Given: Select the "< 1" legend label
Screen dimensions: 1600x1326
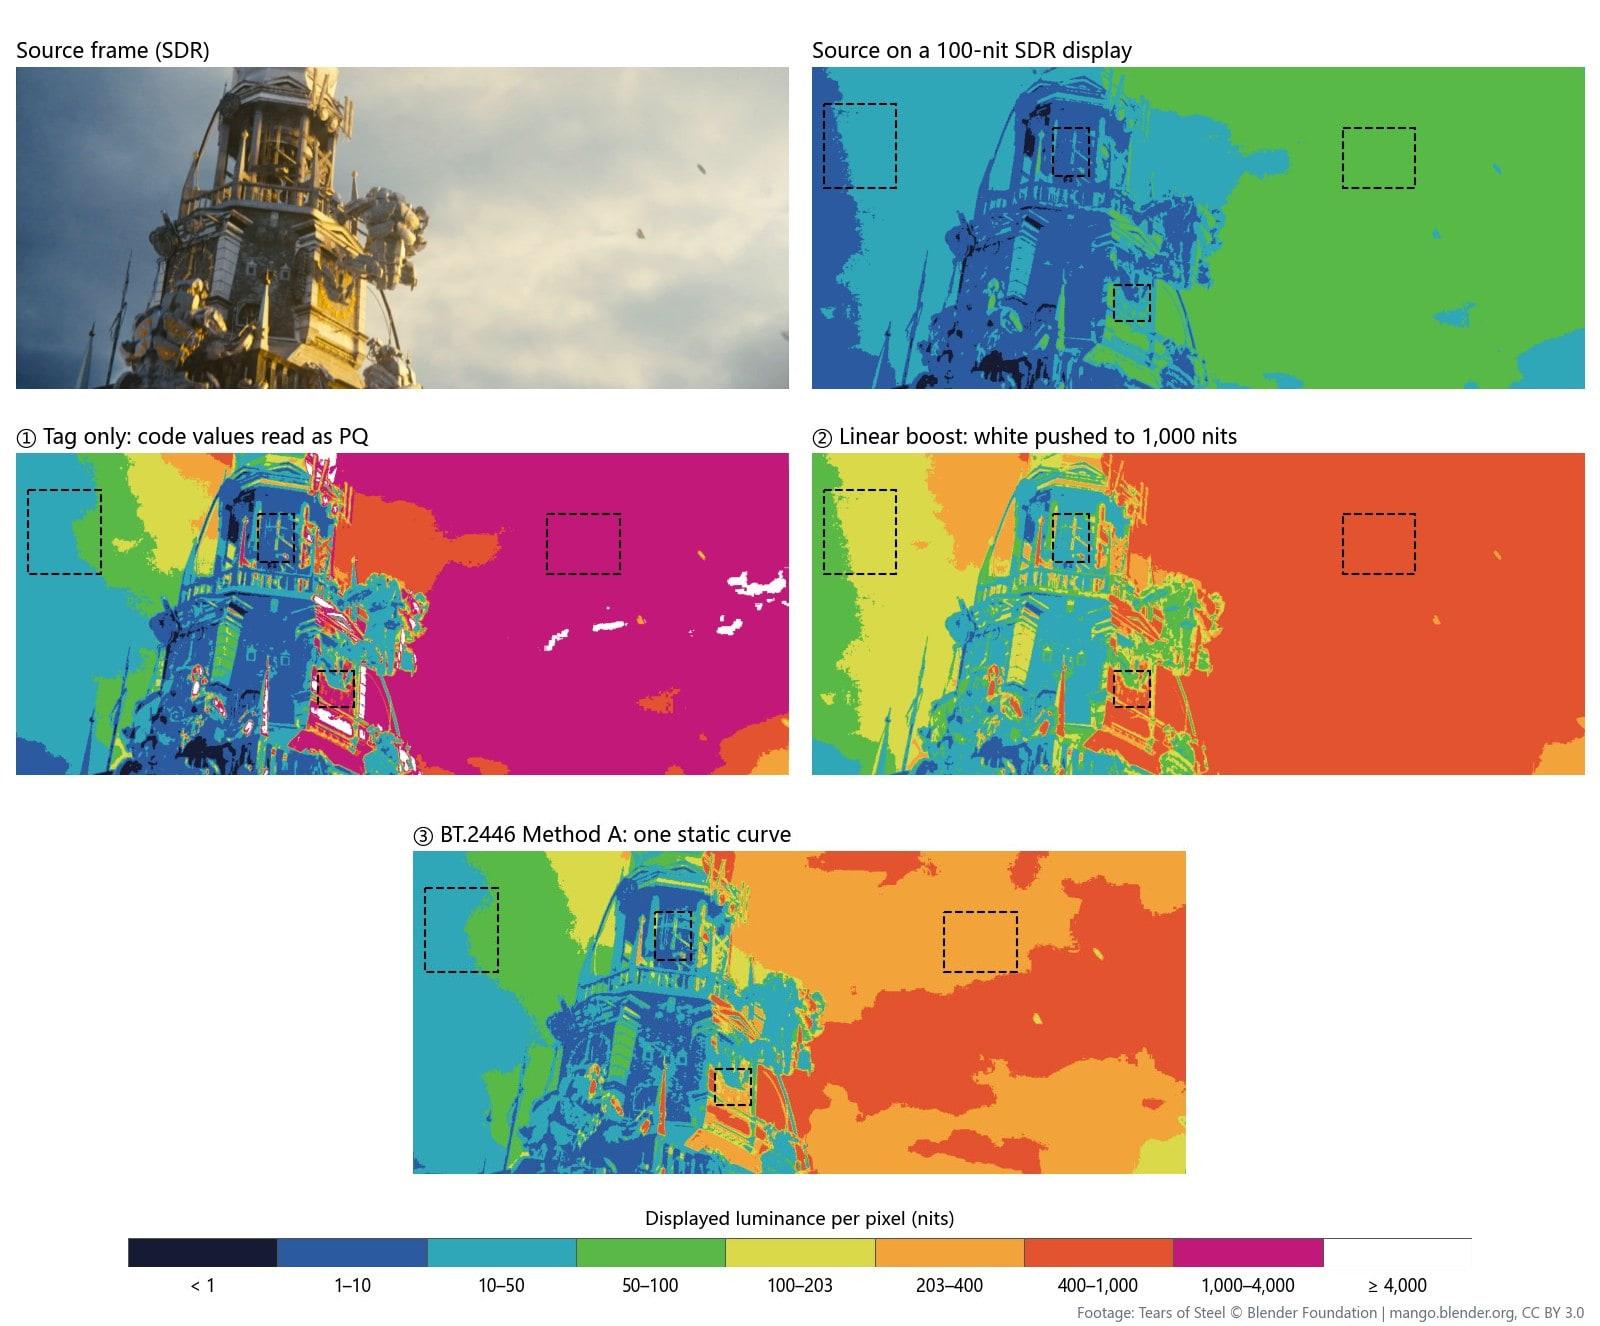Looking at the screenshot, I should (203, 1285).
